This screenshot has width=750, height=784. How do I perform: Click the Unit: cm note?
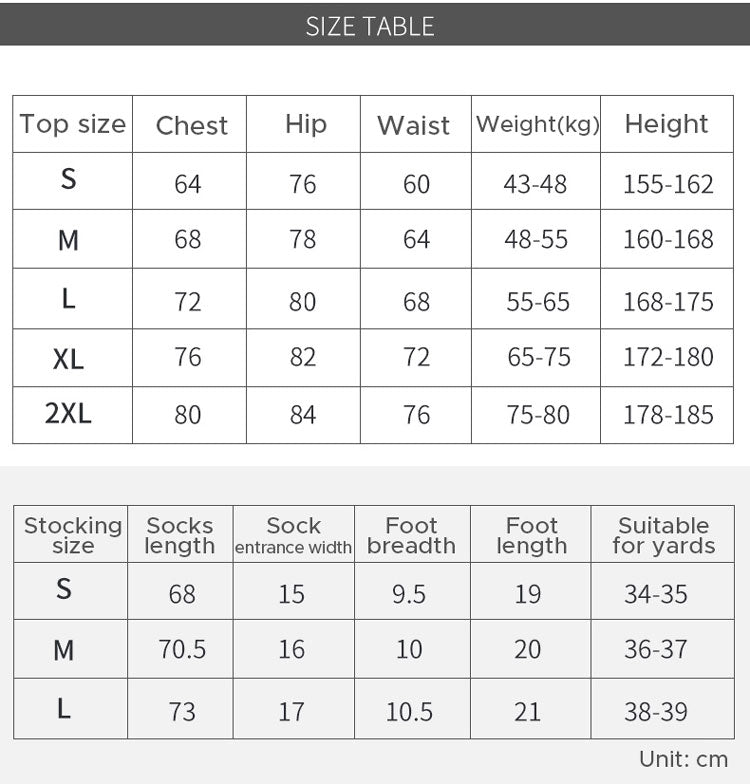(x=683, y=759)
